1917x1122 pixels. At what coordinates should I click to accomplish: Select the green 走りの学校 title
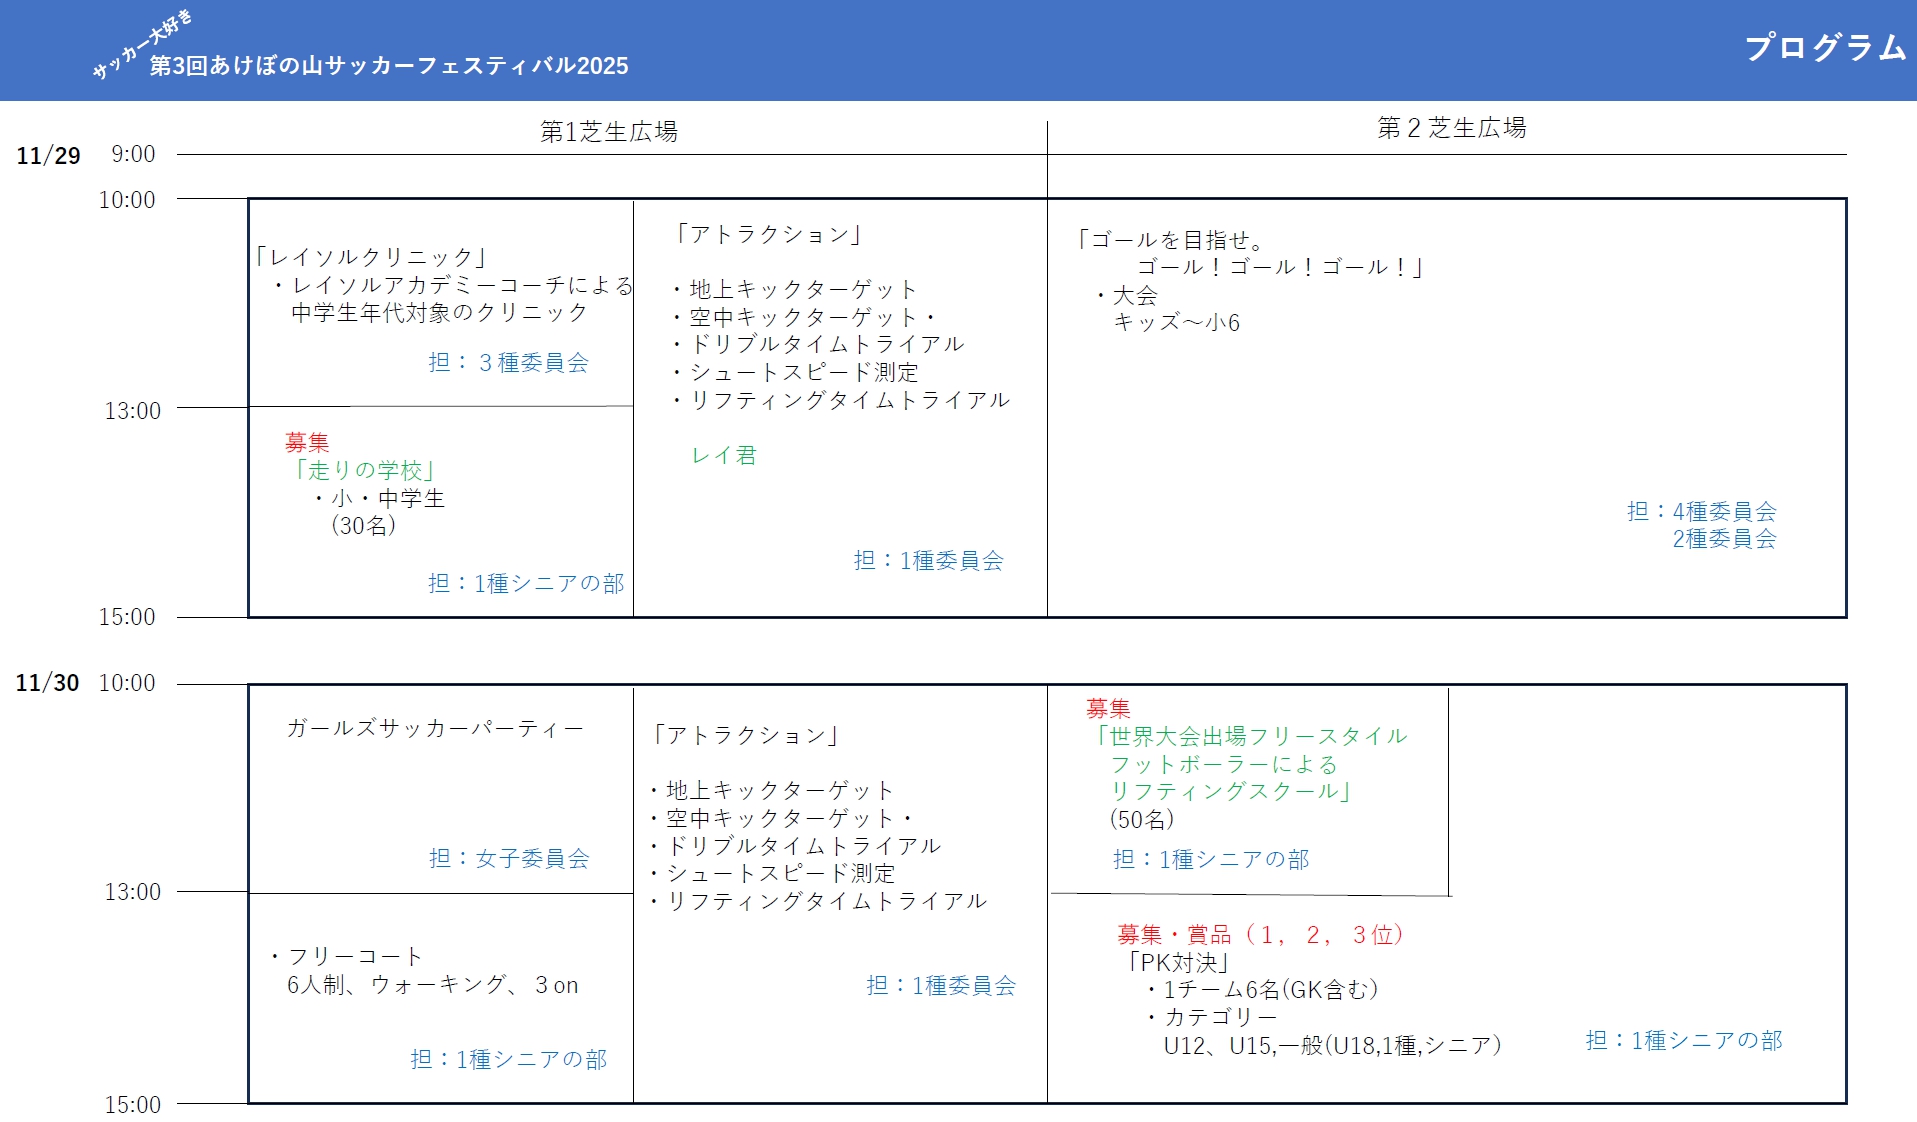(x=364, y=470)
